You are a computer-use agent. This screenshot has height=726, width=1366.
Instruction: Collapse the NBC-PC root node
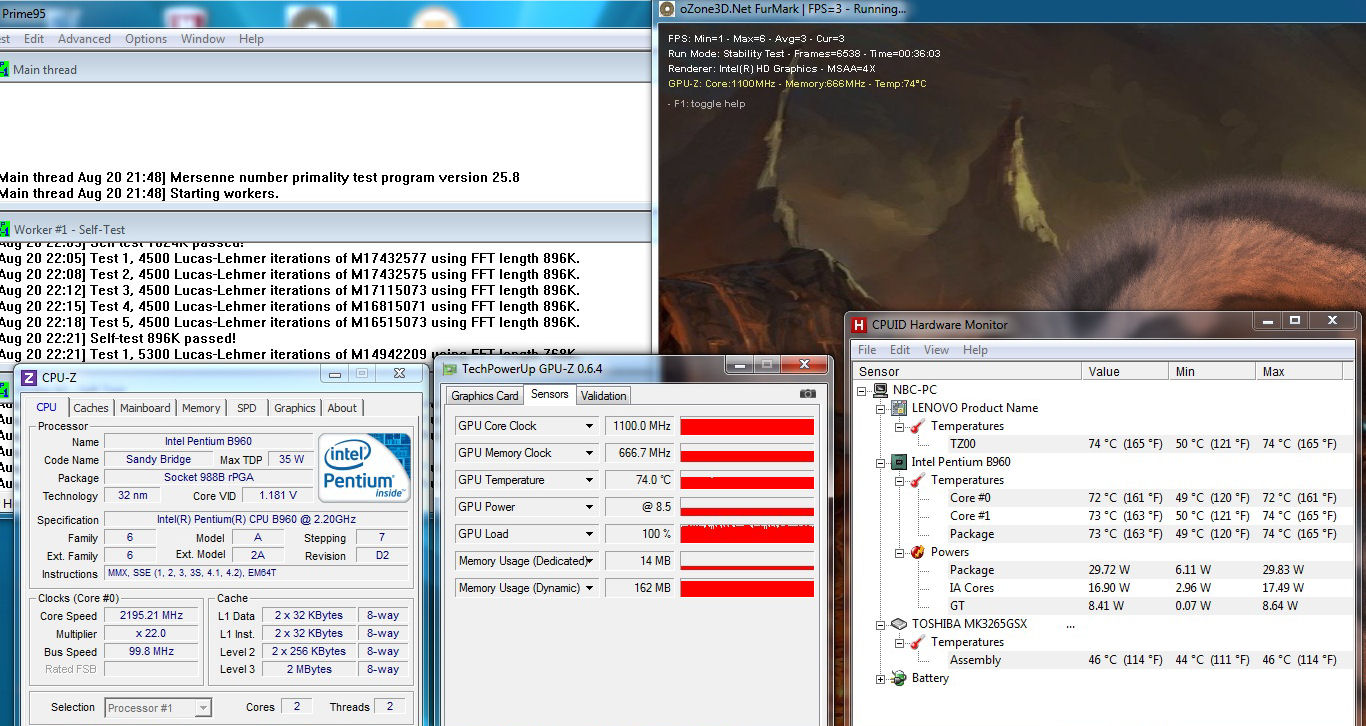coord(863,390)
